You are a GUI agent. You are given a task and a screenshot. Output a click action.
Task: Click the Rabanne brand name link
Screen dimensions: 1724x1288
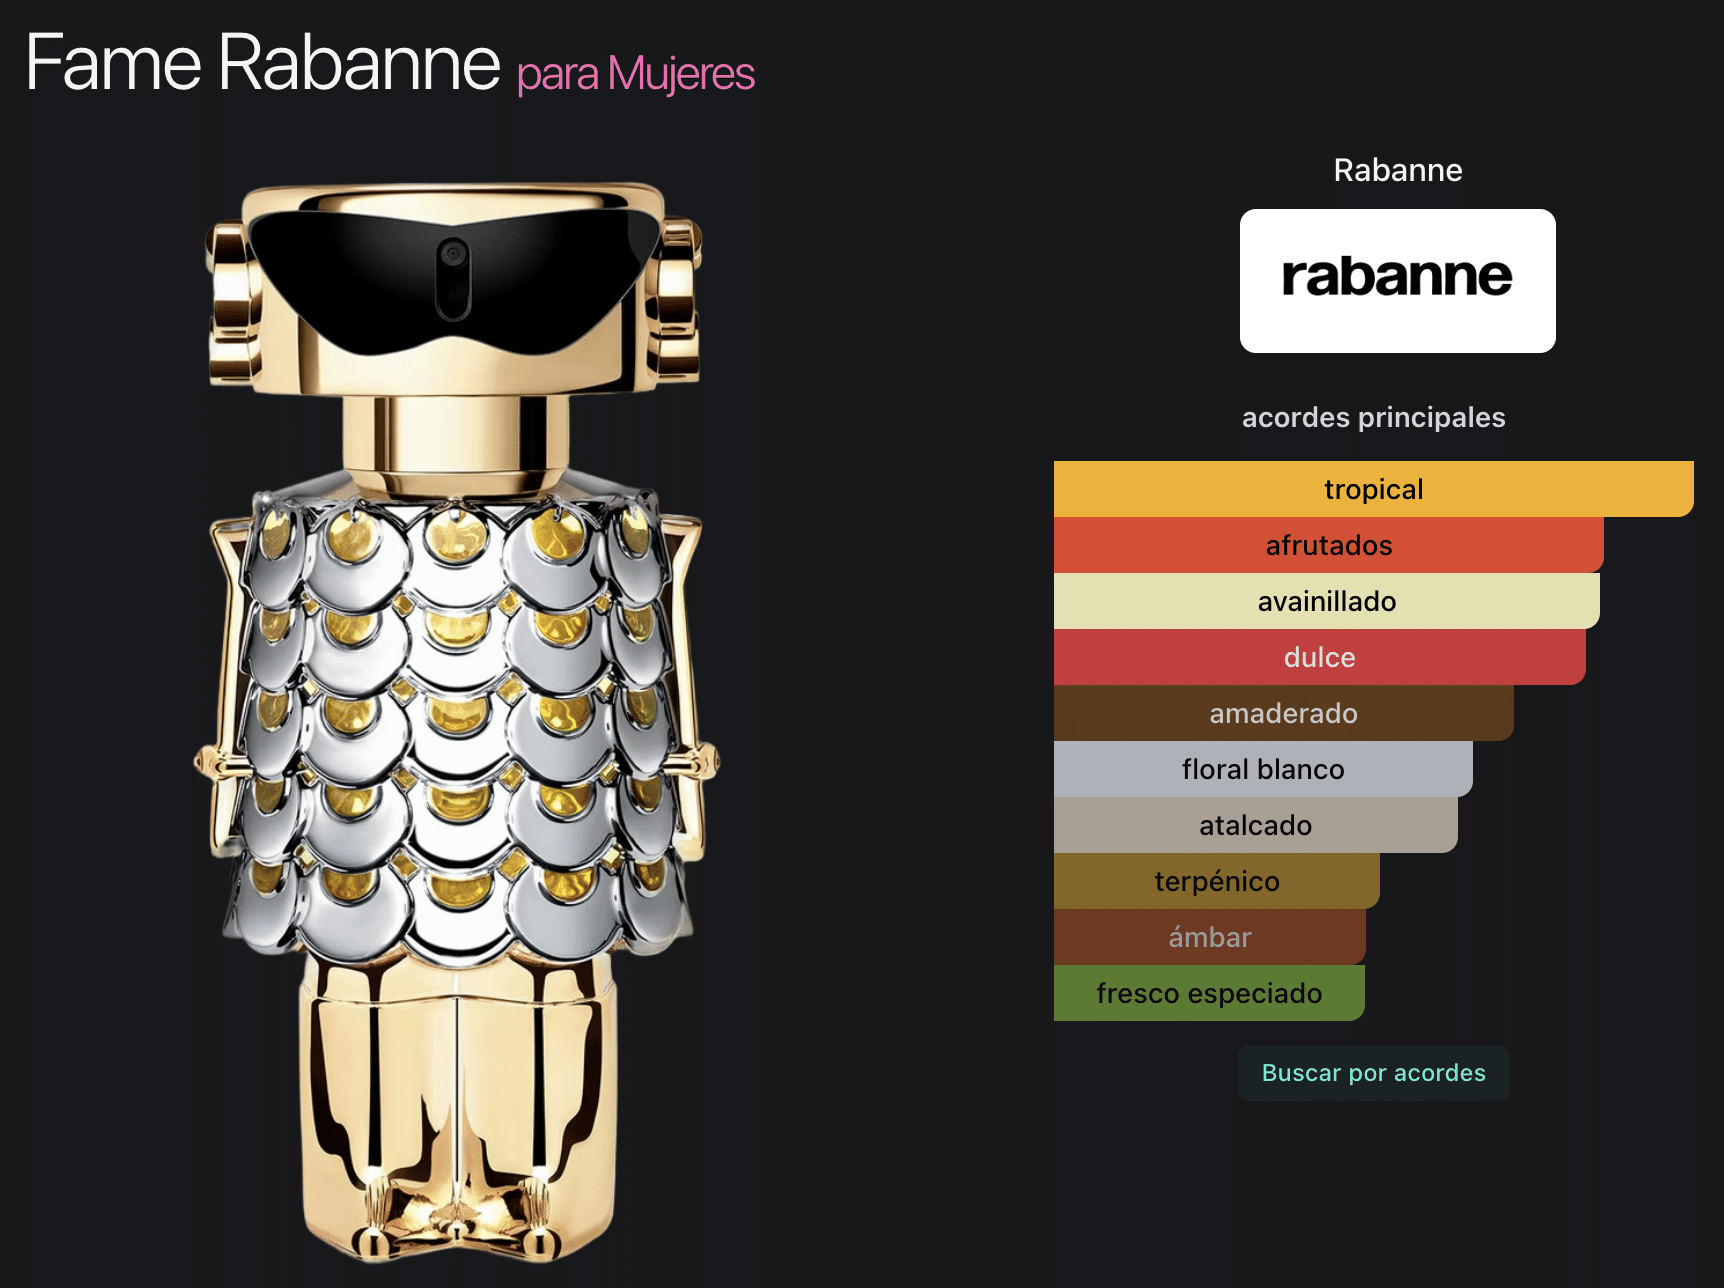click(1397, 170)
